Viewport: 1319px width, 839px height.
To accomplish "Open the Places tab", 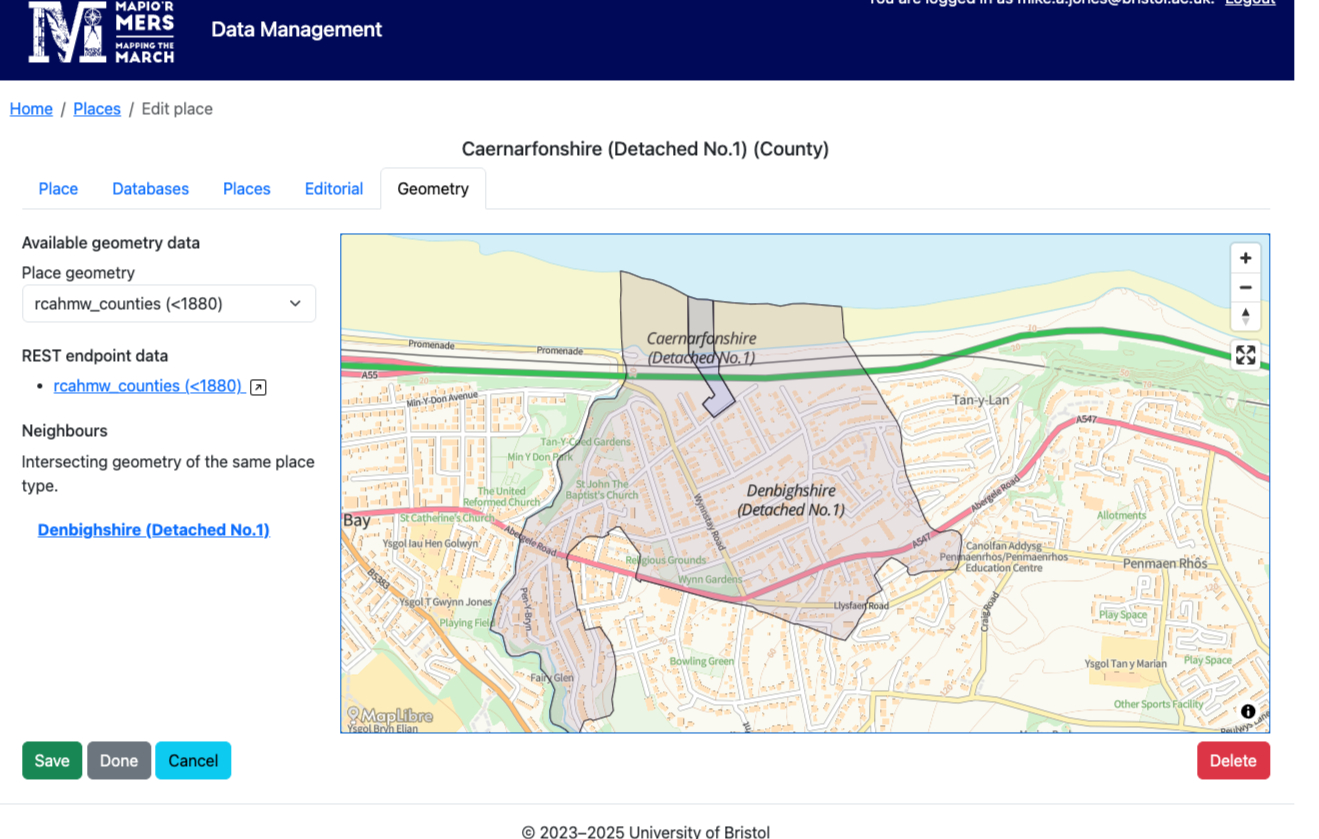I will 246,189.
